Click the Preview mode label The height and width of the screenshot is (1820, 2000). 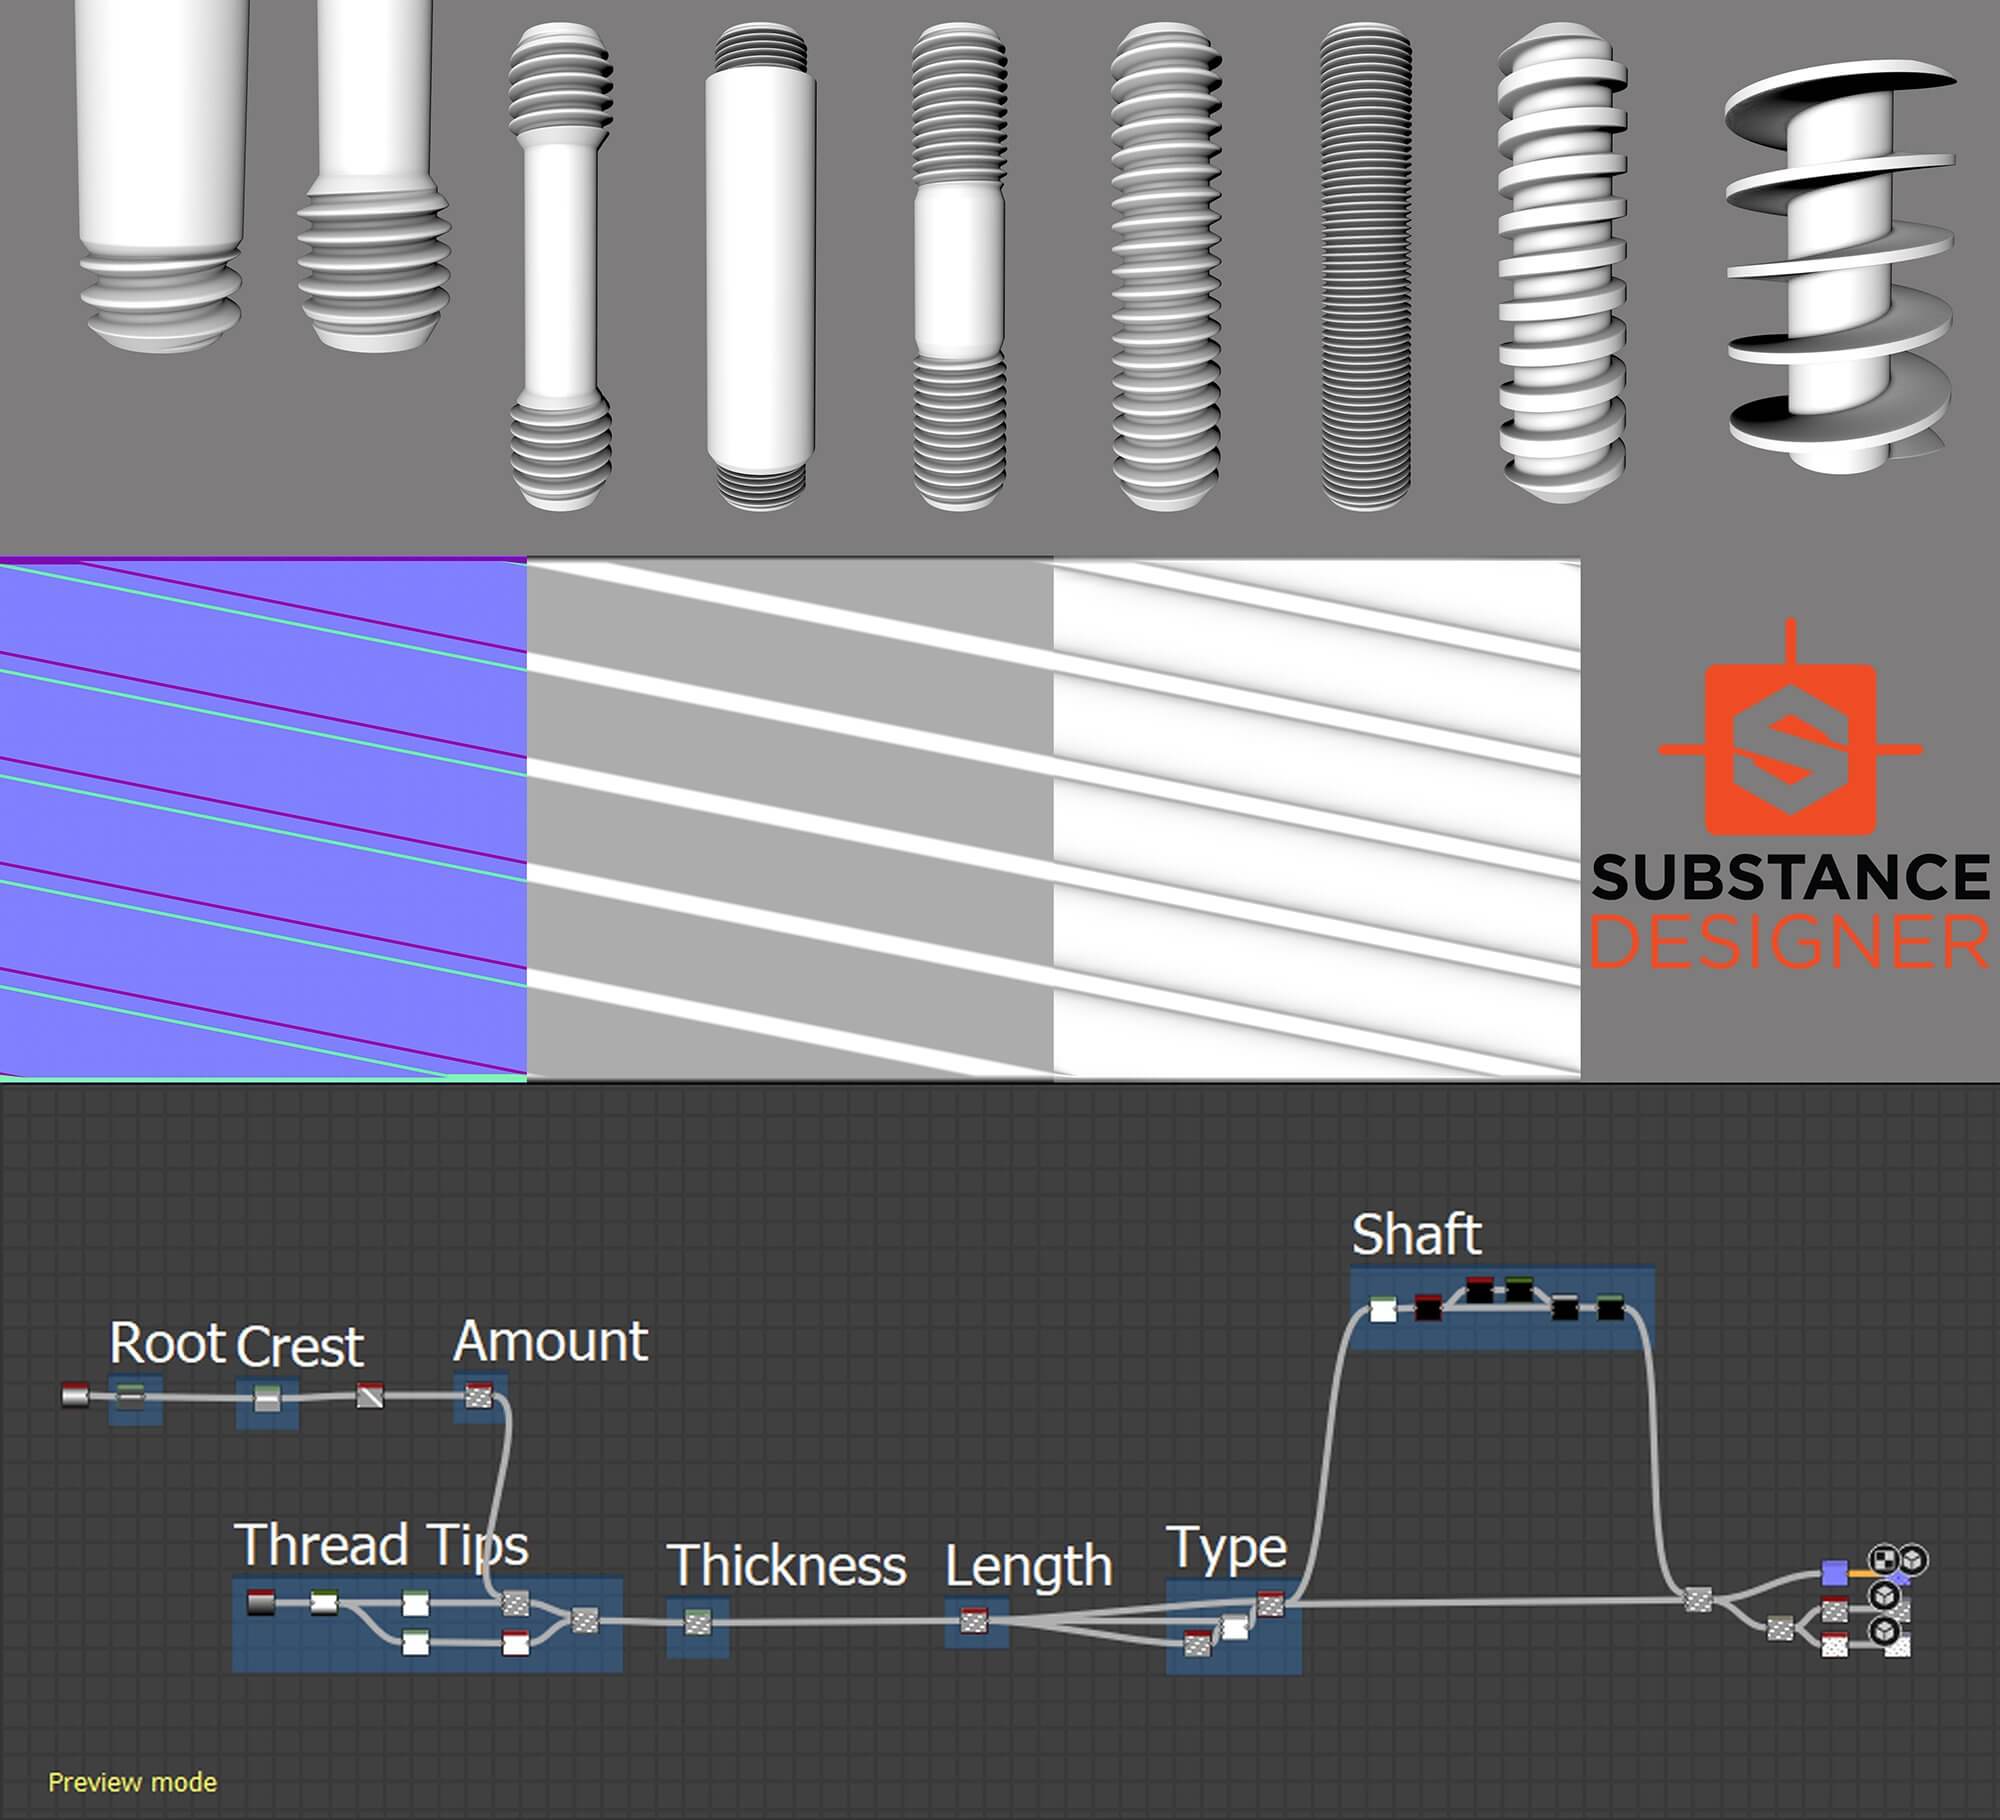point(132,1781)
